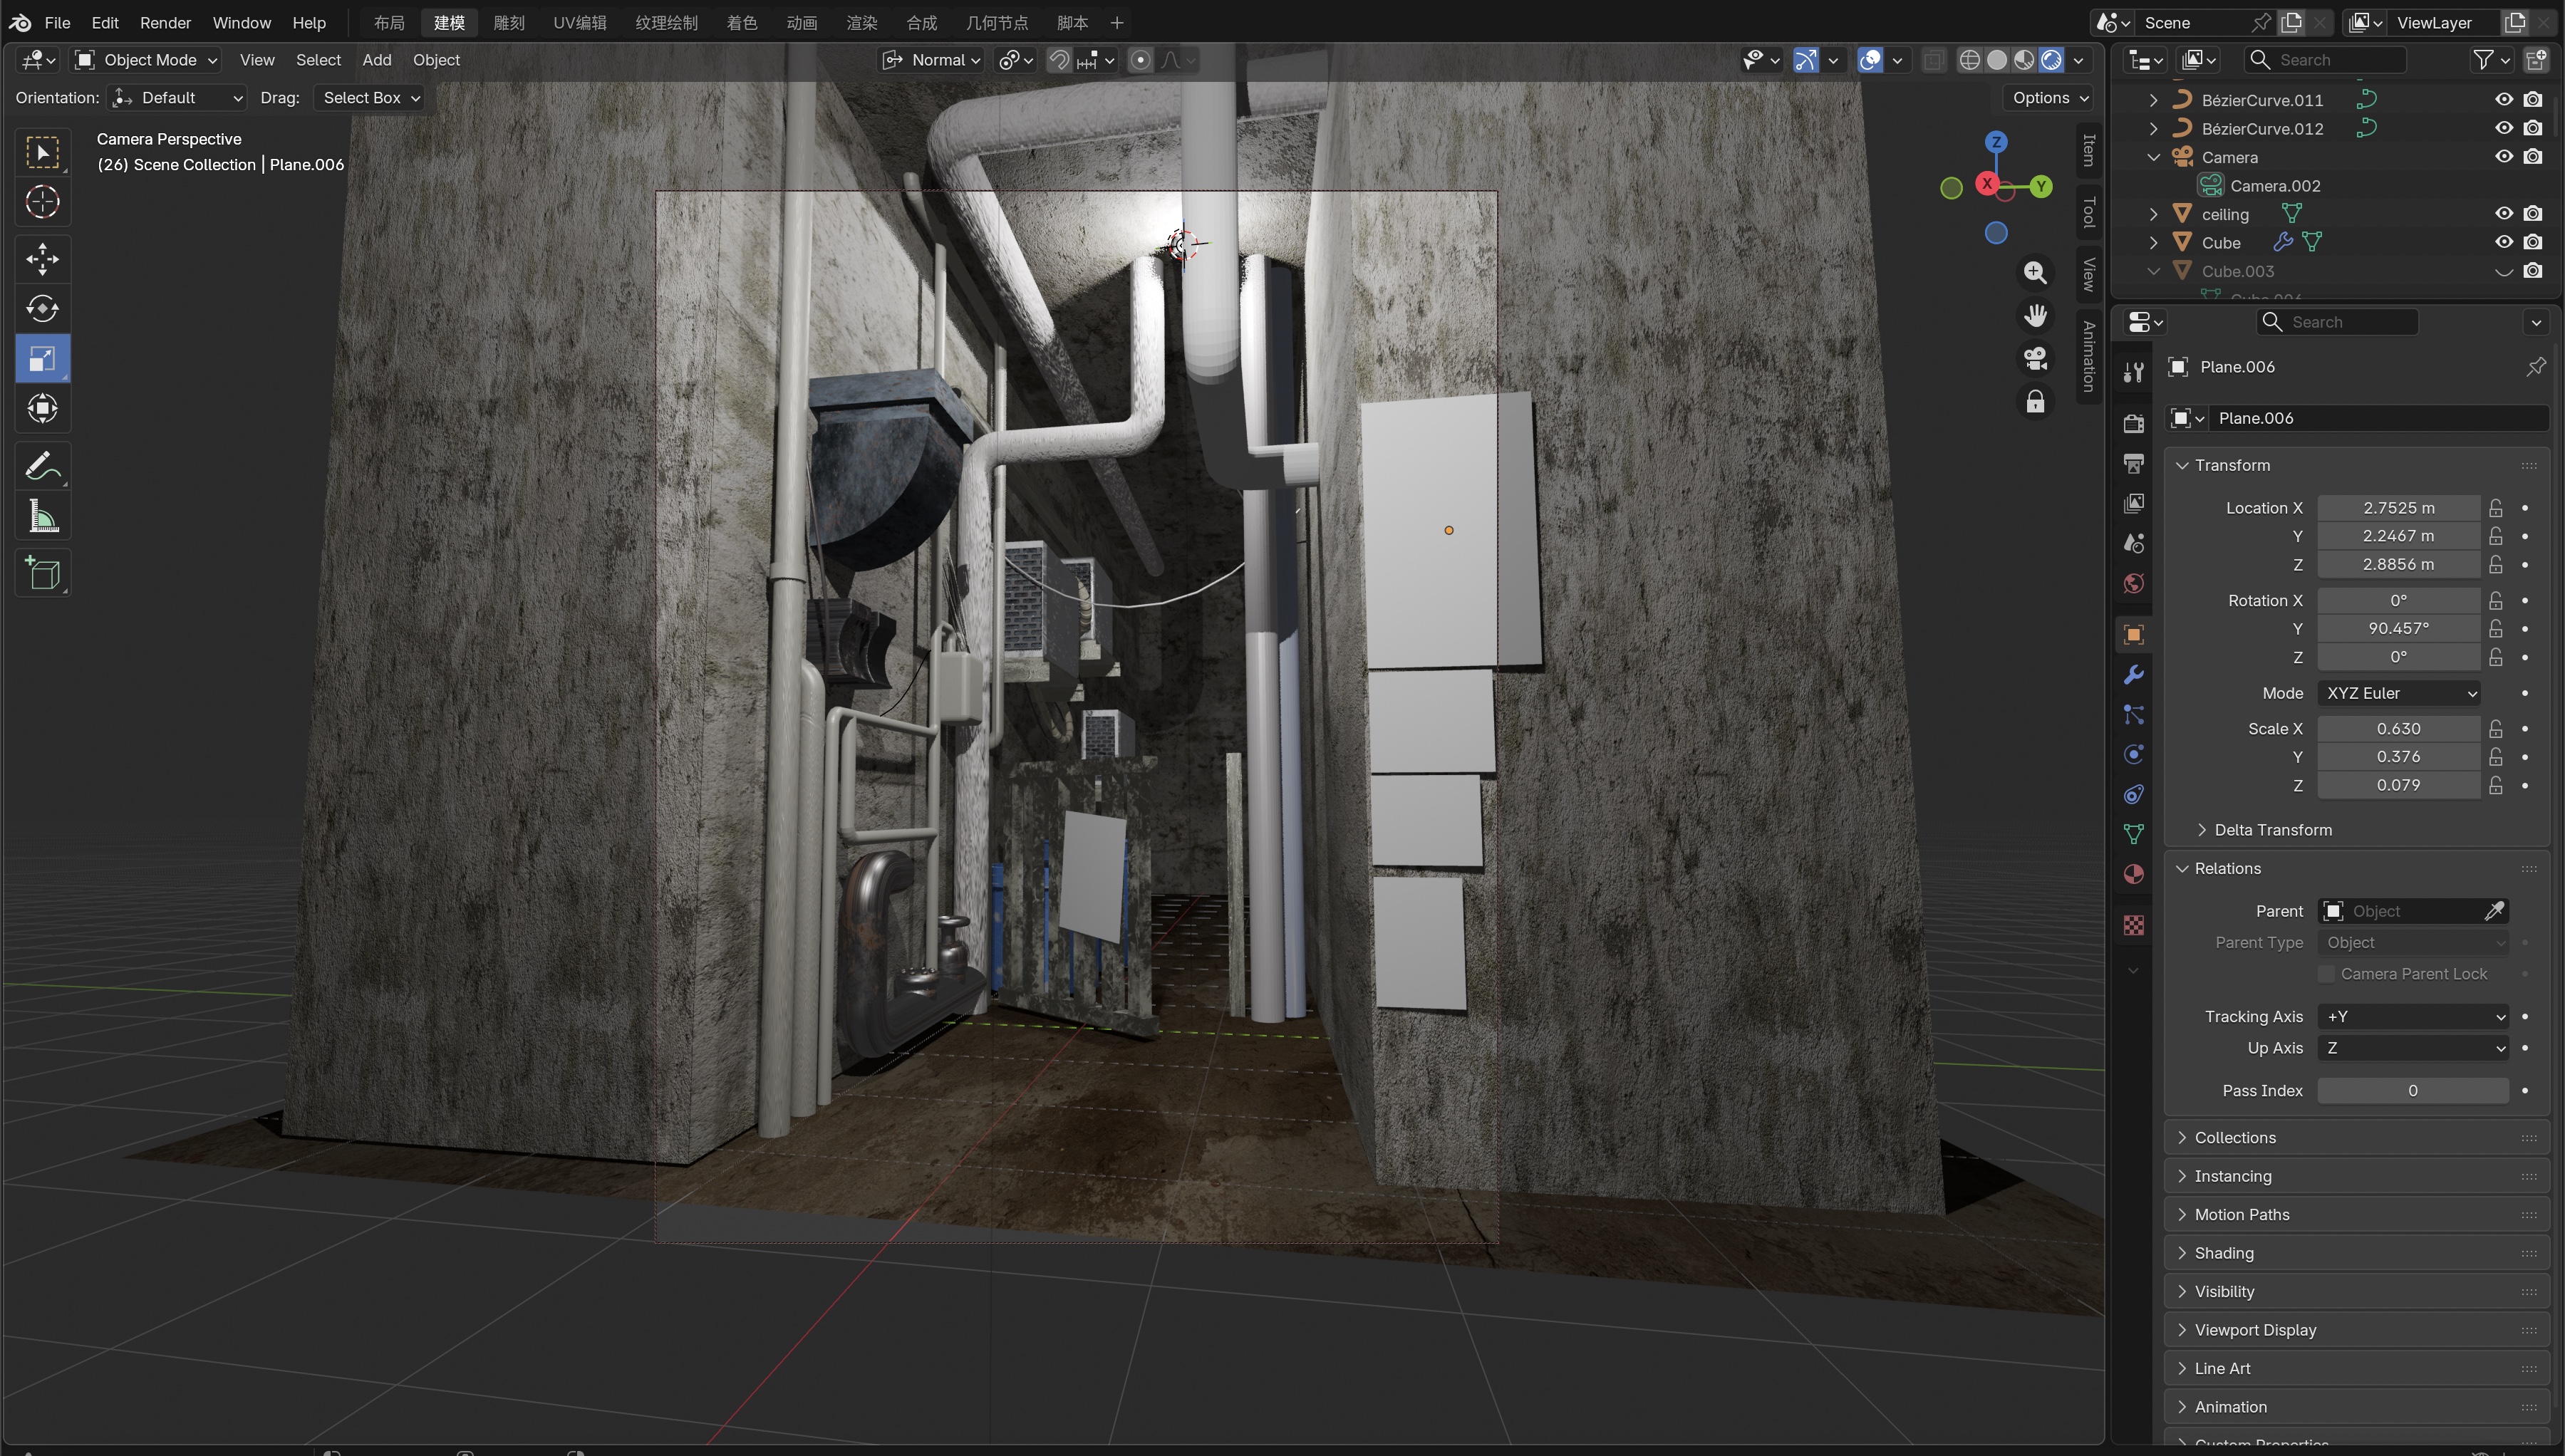Choose the Measure tool
Image resolution: width=2565 pixels, height=1456 pixels.
coord(42,516)
